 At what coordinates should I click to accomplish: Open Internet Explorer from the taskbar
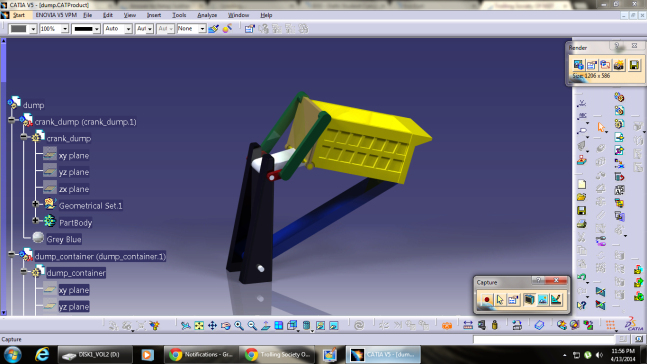pos(42,355)
